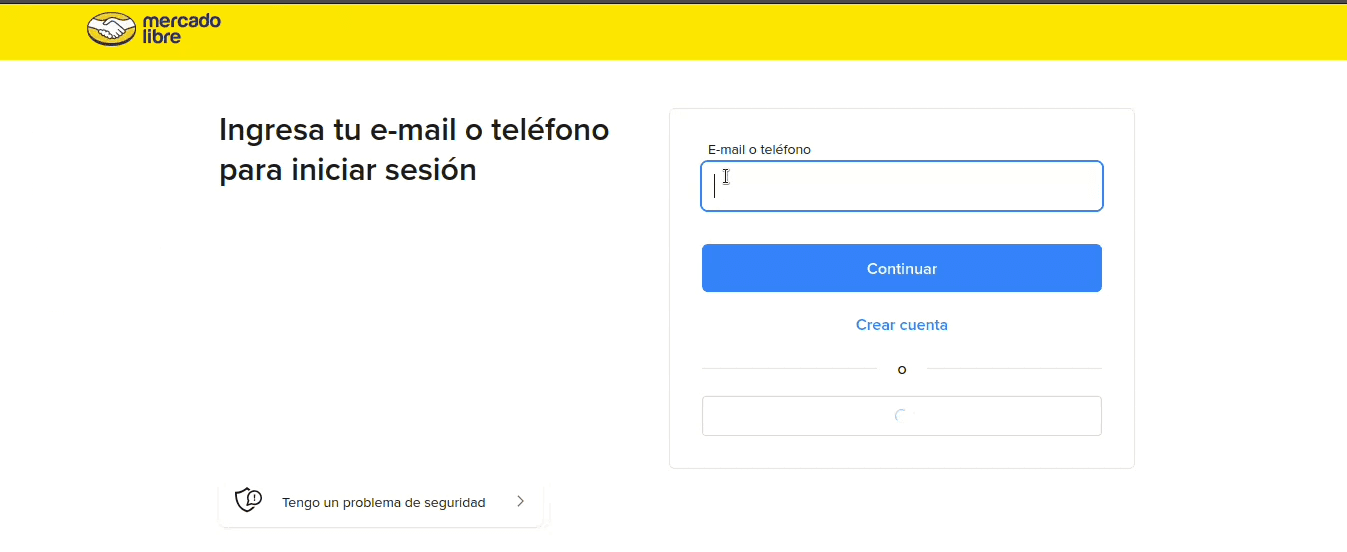Click the "mercado libre" wordmark text
Viewport: 1347px width, 552px height.
tap(181, 29)
